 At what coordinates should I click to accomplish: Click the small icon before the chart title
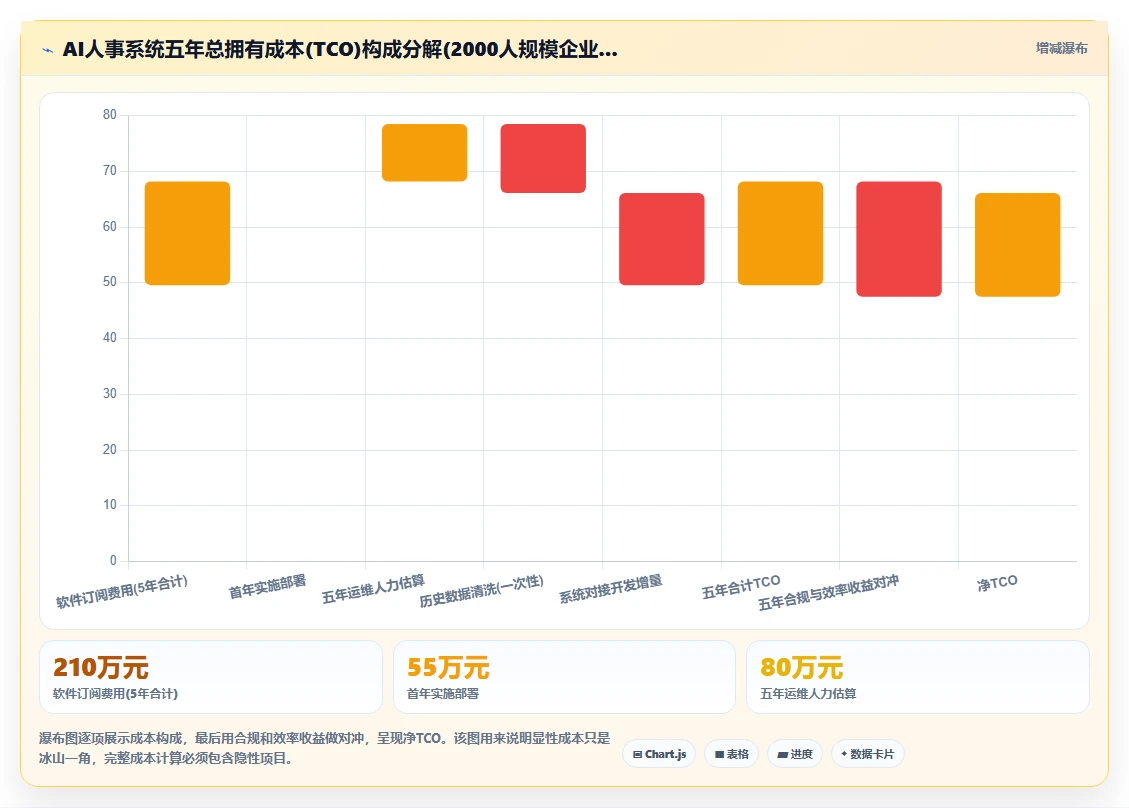pyautogui.click(x=48, y=50)
